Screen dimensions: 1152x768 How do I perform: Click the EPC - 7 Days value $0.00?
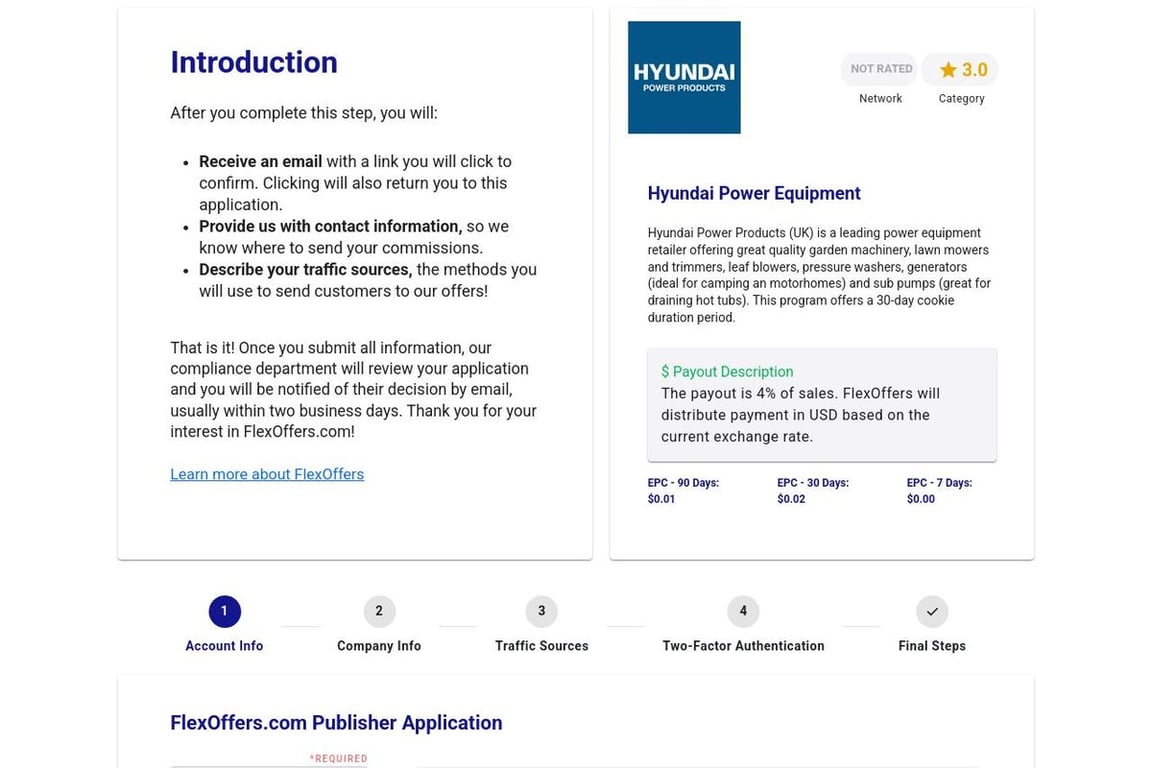pyautogui.click(x=921, y=499)
